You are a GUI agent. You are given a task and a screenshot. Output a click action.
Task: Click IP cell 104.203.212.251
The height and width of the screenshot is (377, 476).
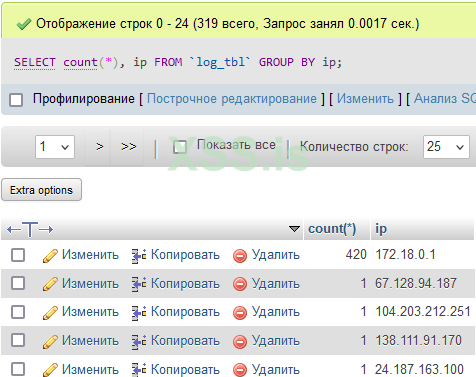pyautogui.click(x=423, y=312)
